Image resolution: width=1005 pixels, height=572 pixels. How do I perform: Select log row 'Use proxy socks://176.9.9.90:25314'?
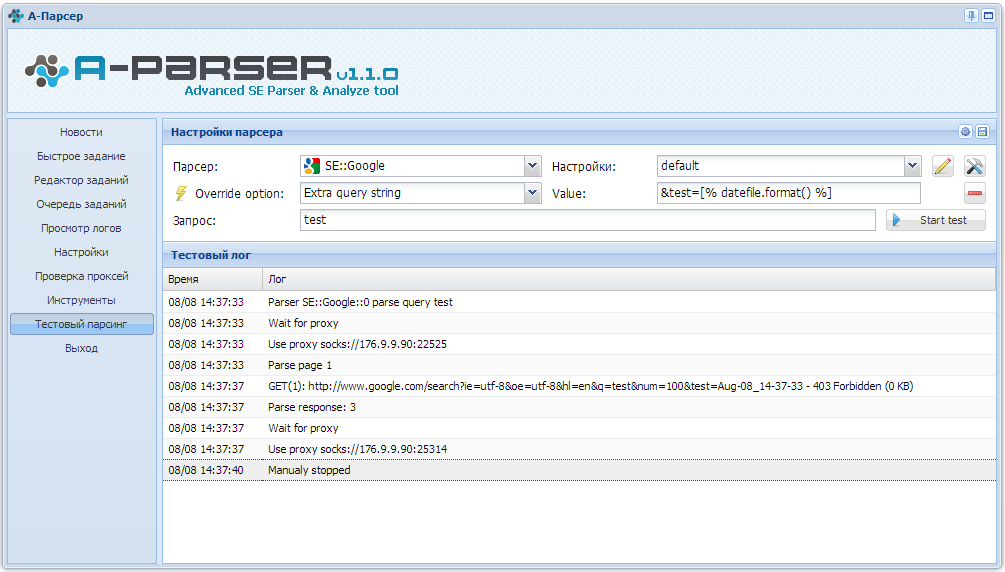coord(579,450)
